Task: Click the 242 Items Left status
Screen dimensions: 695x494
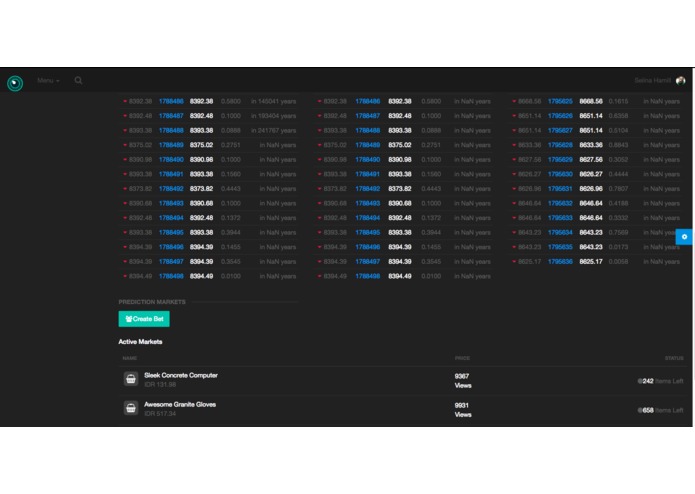Action: tap(660, 381)
